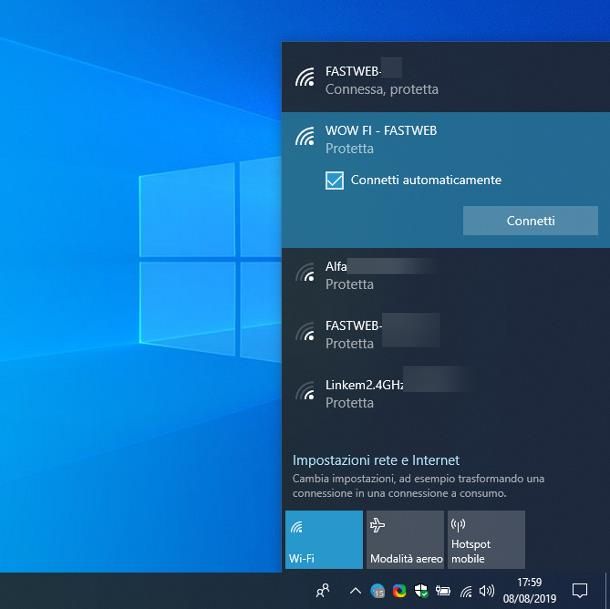Open Windows Security shield tray icon
This screenshot has width=610, height=609.
point(421,591)
